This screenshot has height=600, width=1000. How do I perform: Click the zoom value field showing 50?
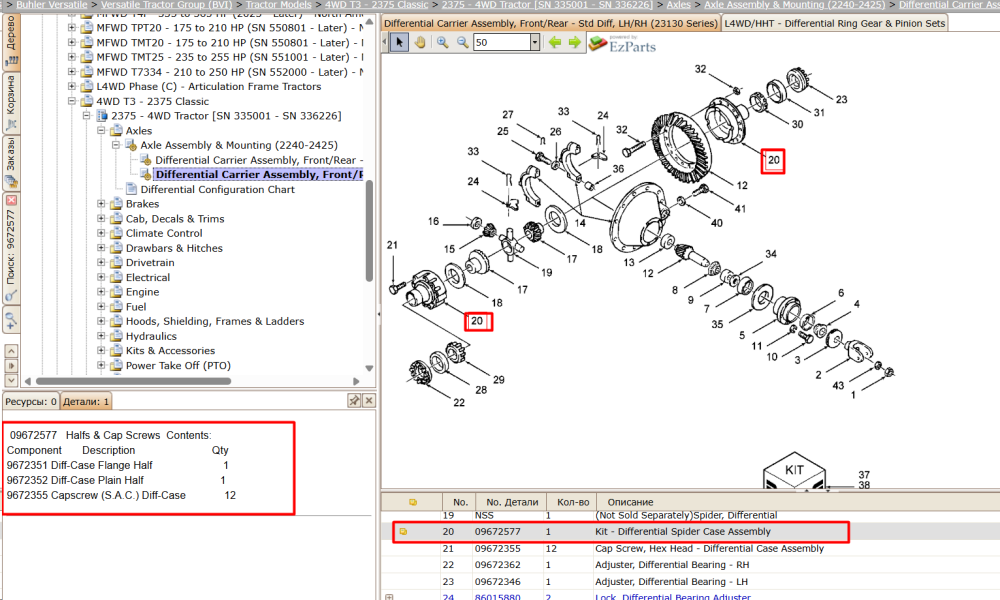point(501,43)
